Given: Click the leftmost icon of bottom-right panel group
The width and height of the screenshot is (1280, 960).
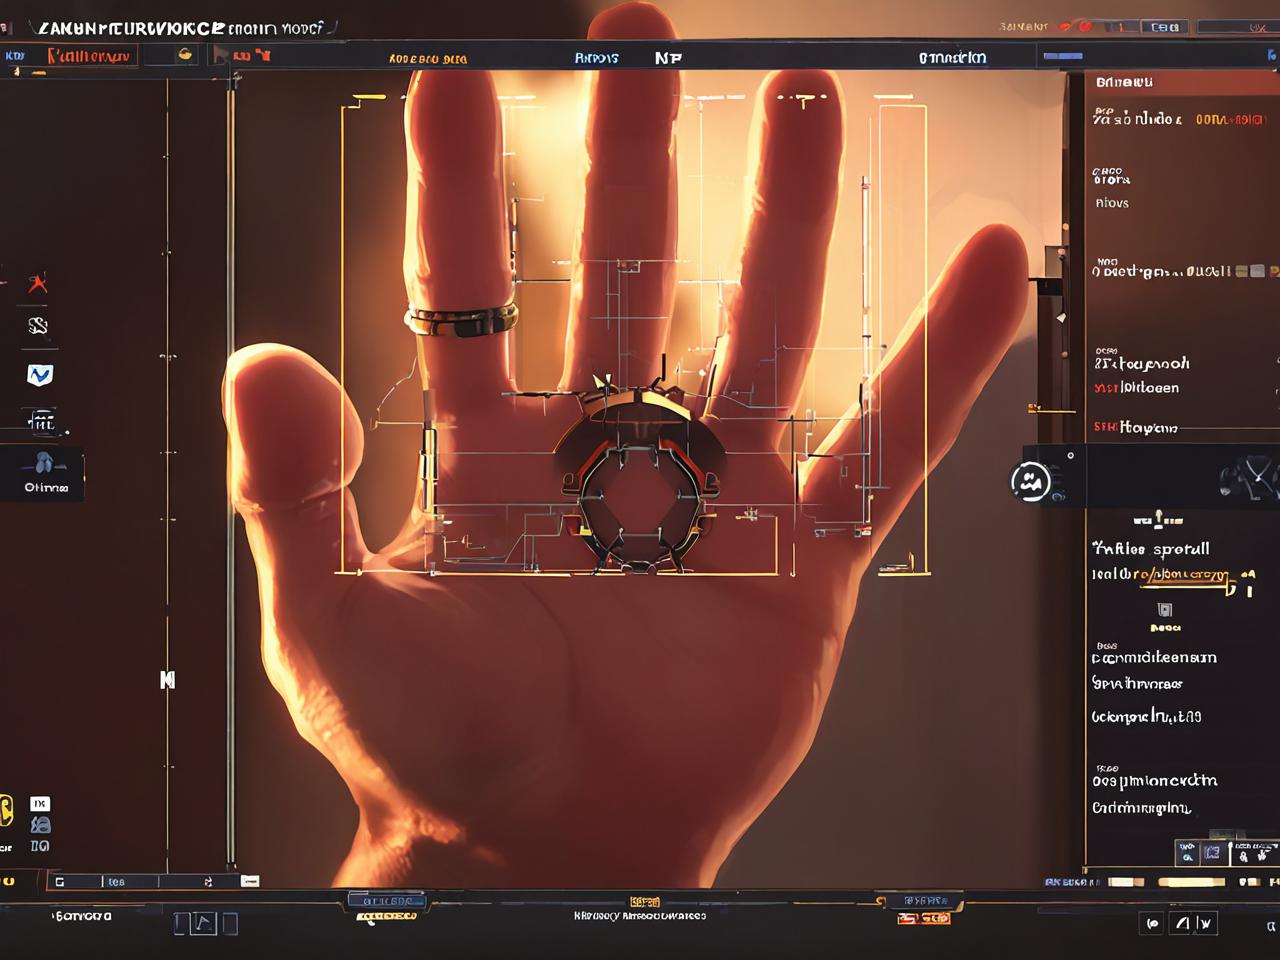Looking at the screenshot, I should [x=1187, y=853].
